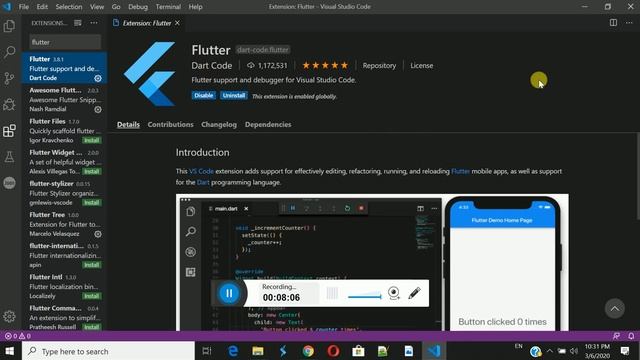The height and width of the screenshot is (360, 640).
Task: Open the editor more actions ellipsis
Action: [629, 23]
